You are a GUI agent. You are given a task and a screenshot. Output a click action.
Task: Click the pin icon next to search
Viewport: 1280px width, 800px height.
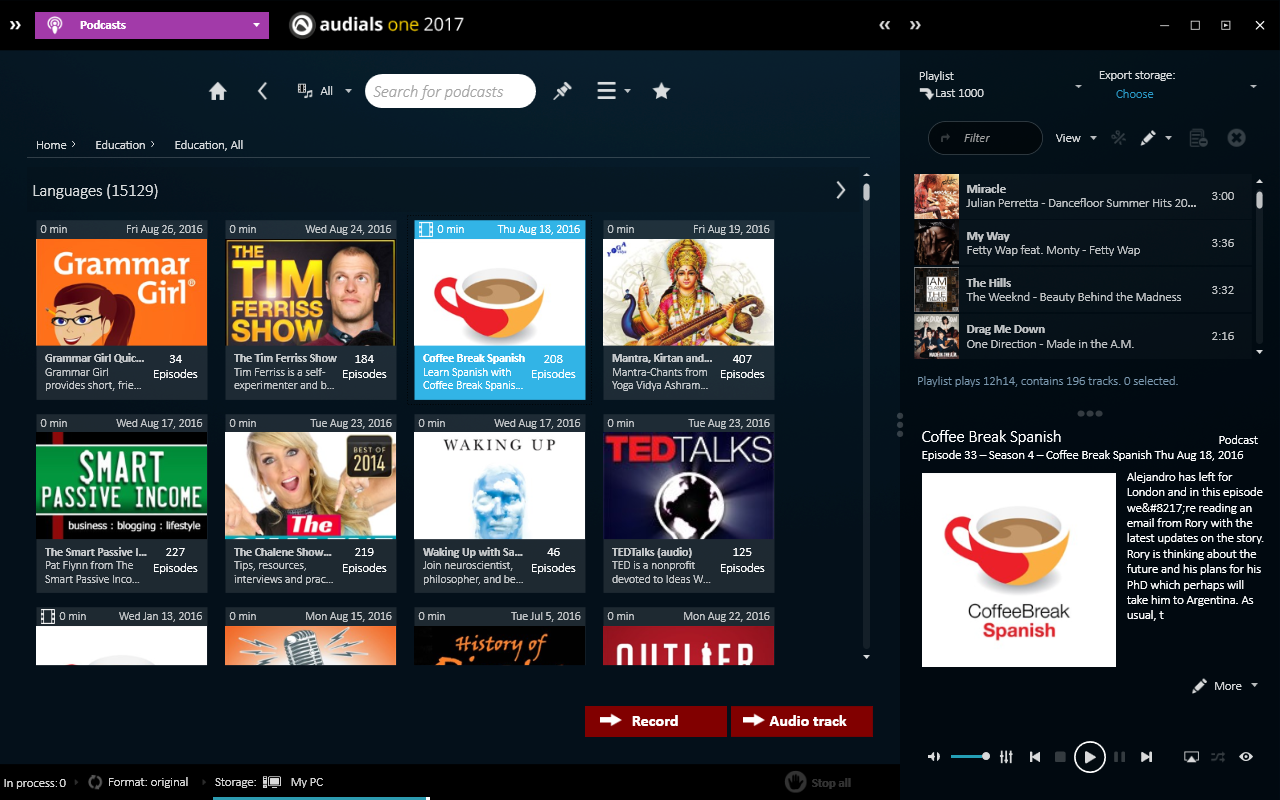562,91
